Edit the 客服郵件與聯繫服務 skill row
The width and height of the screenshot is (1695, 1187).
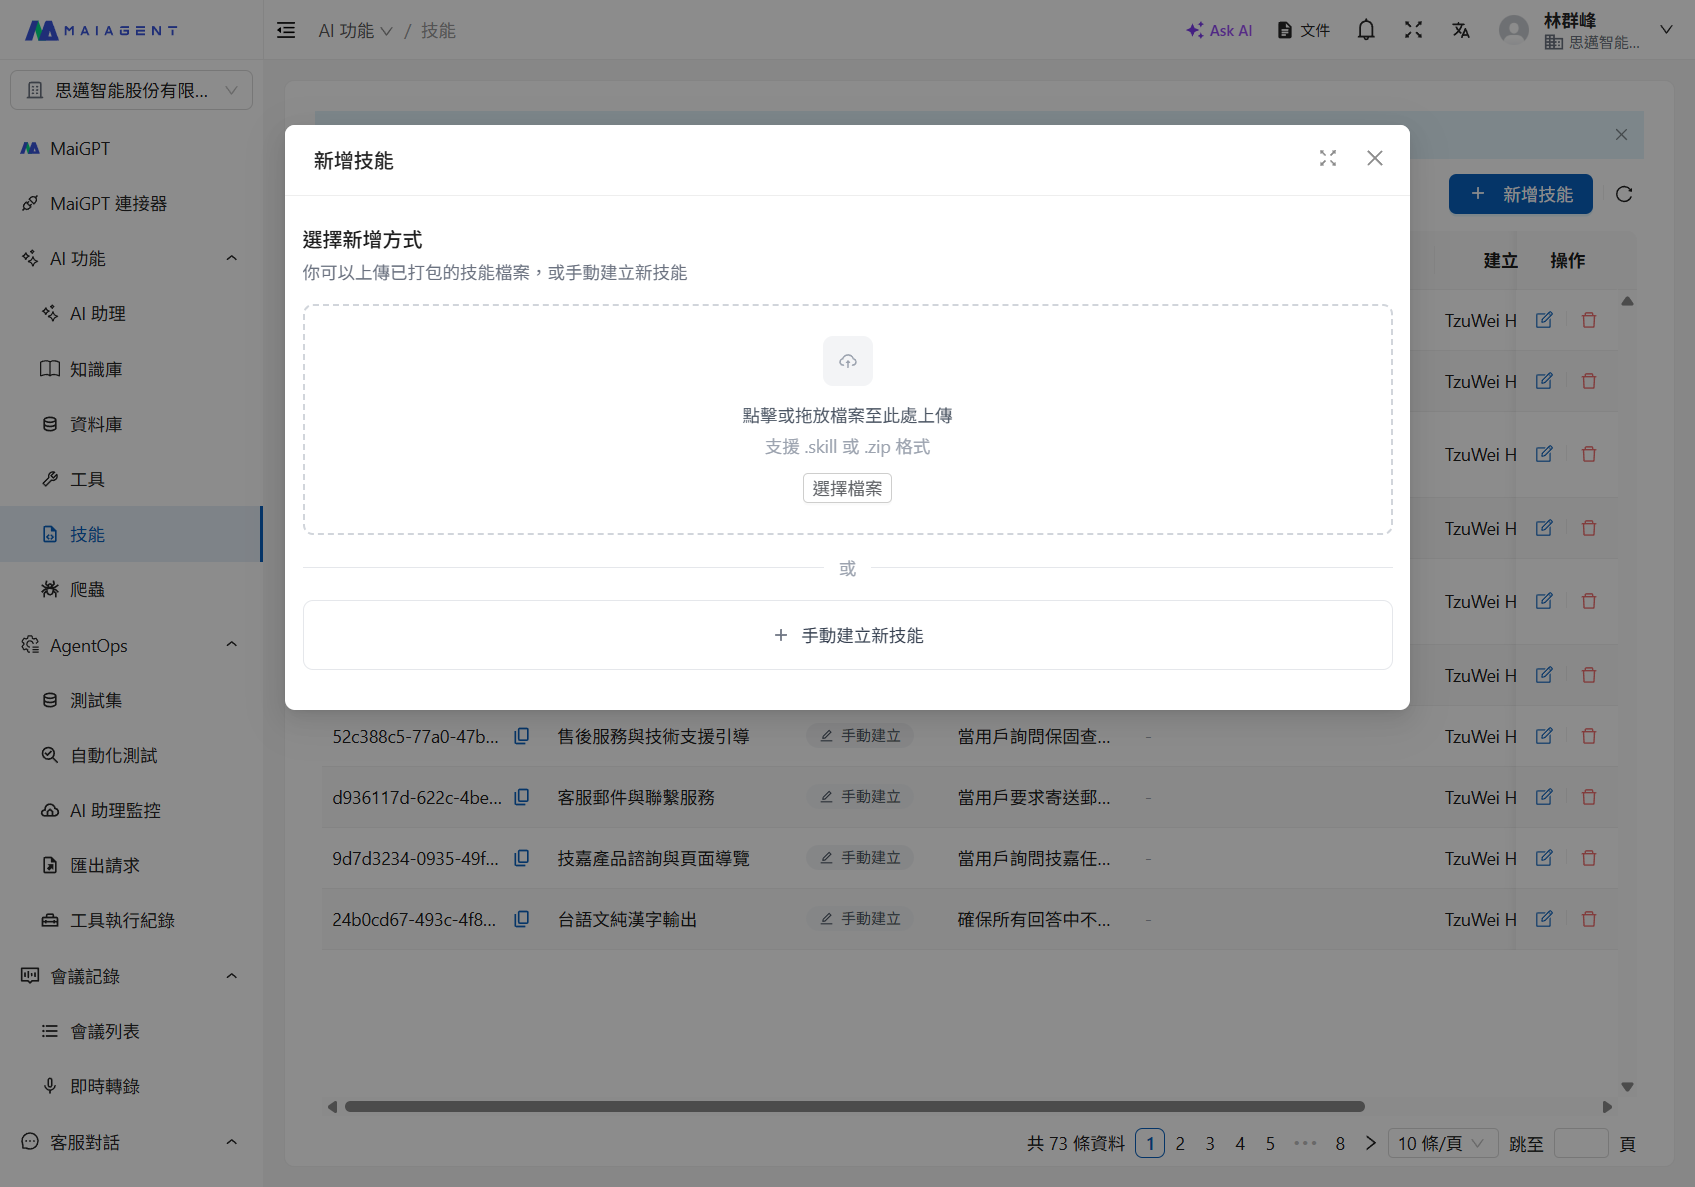[1543, 797]
